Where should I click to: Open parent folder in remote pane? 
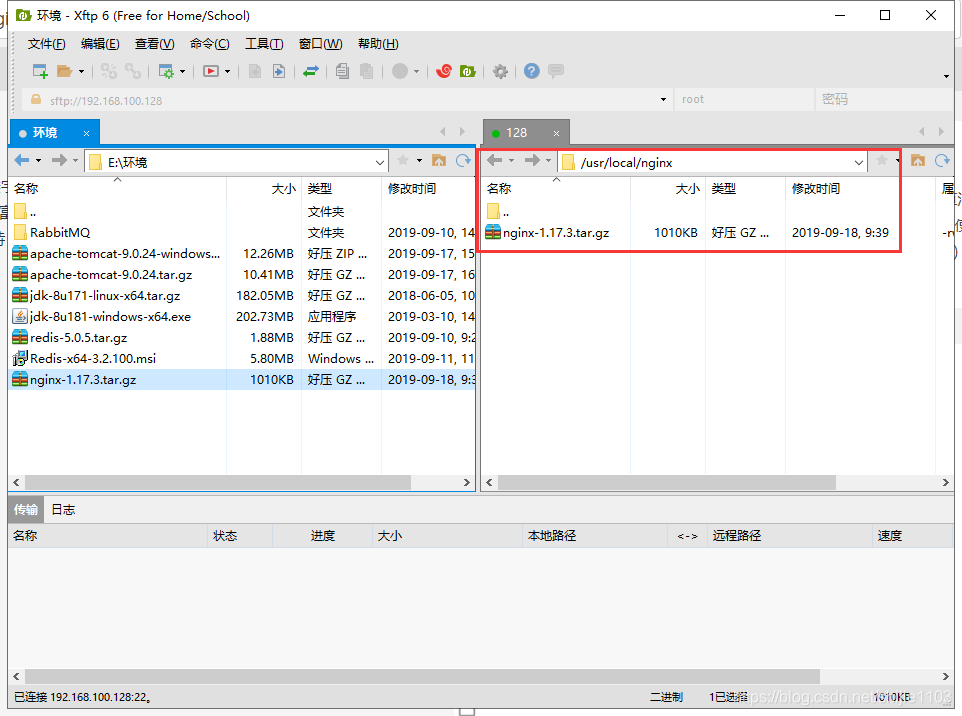498,212
